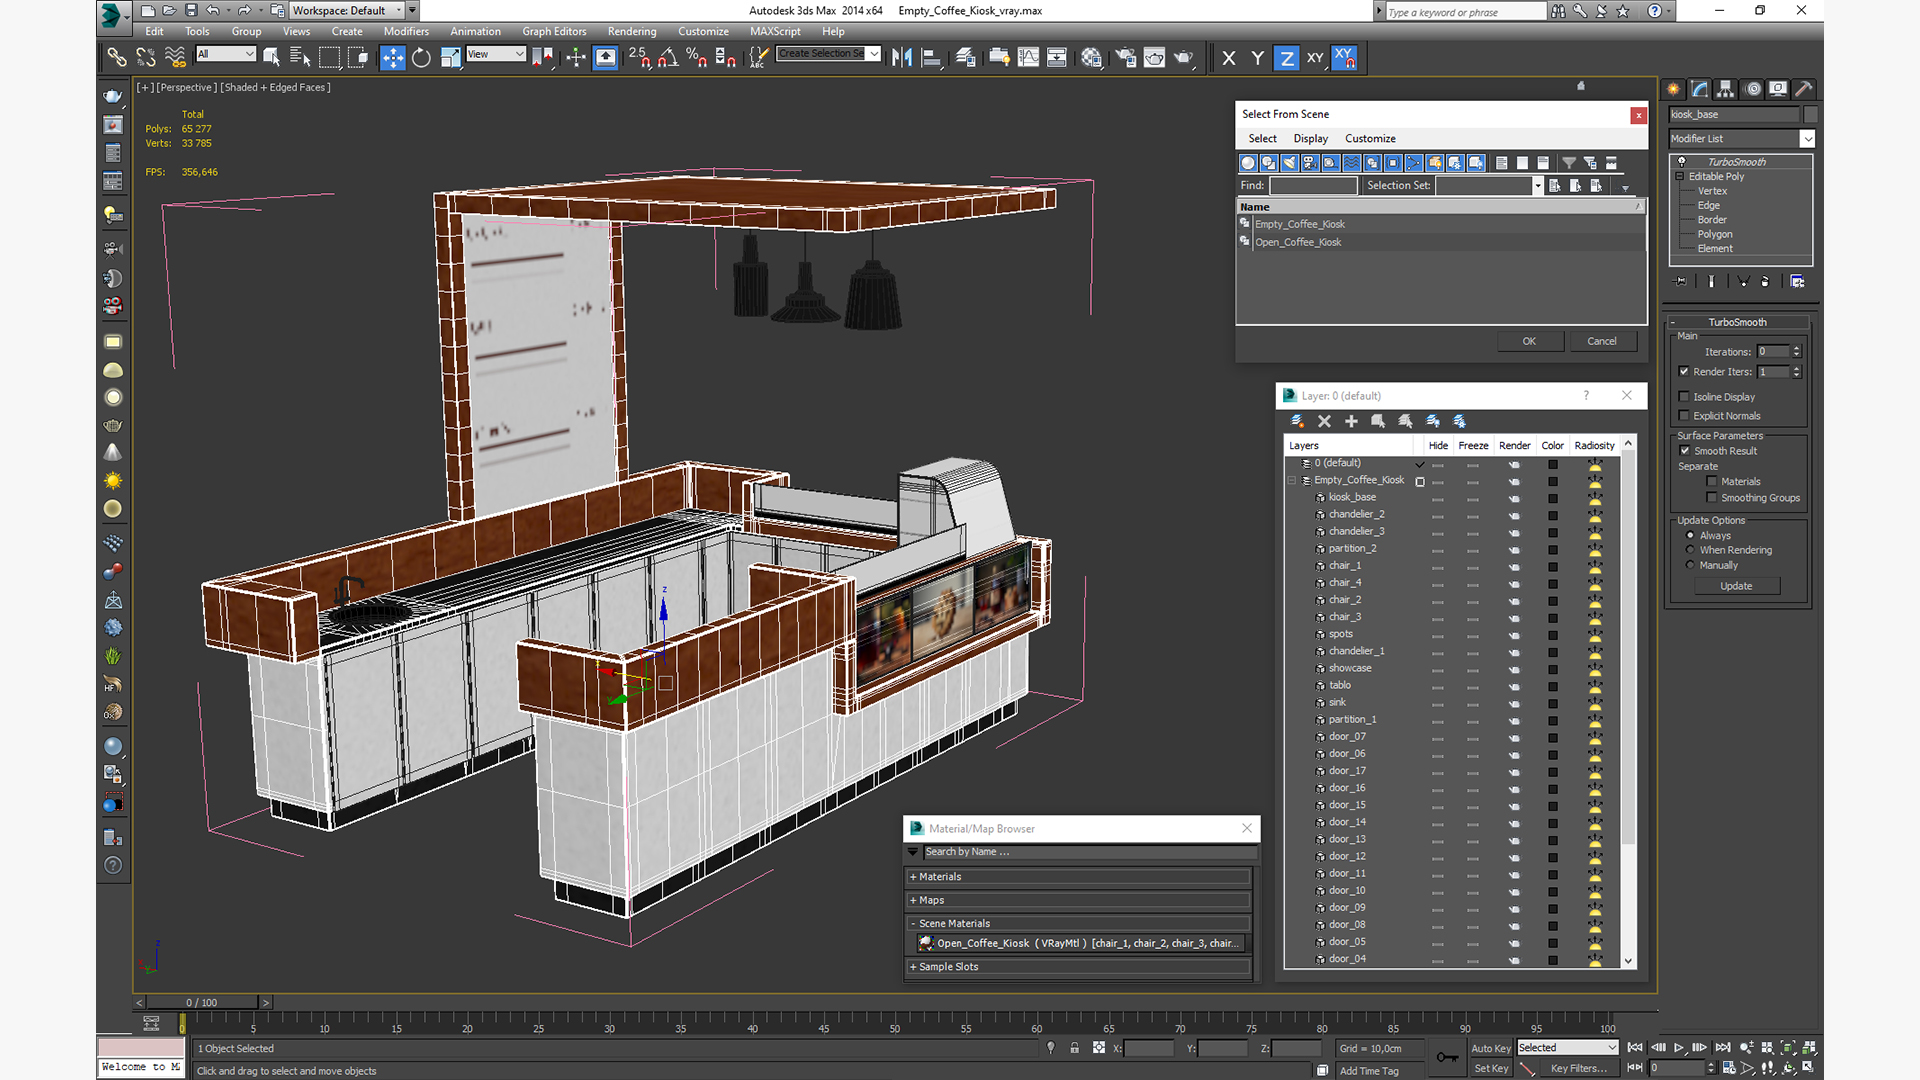
Task: Click Play Animation button
Action: (x=1679, y=1048)
